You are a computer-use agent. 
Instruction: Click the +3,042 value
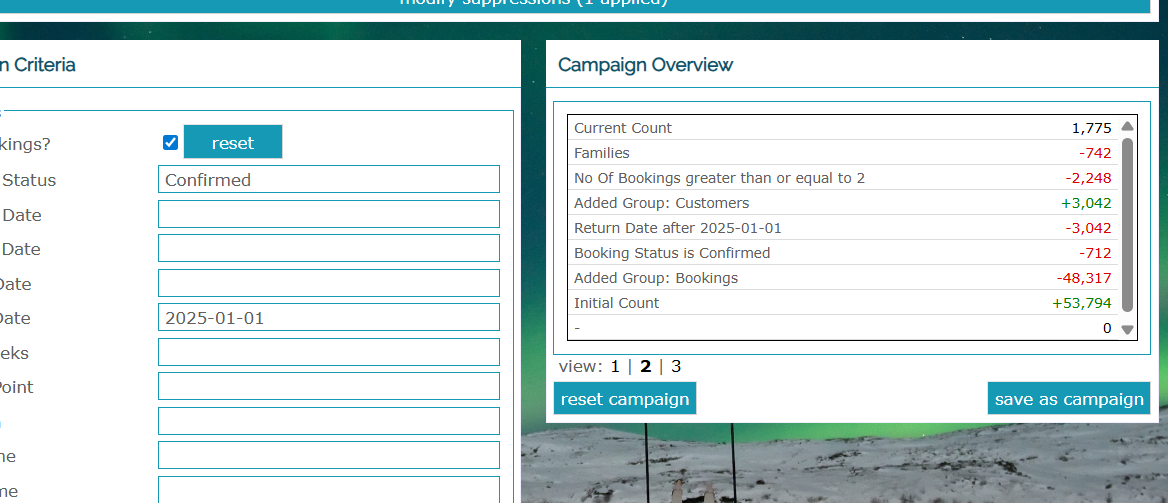tap(1087, 203)
